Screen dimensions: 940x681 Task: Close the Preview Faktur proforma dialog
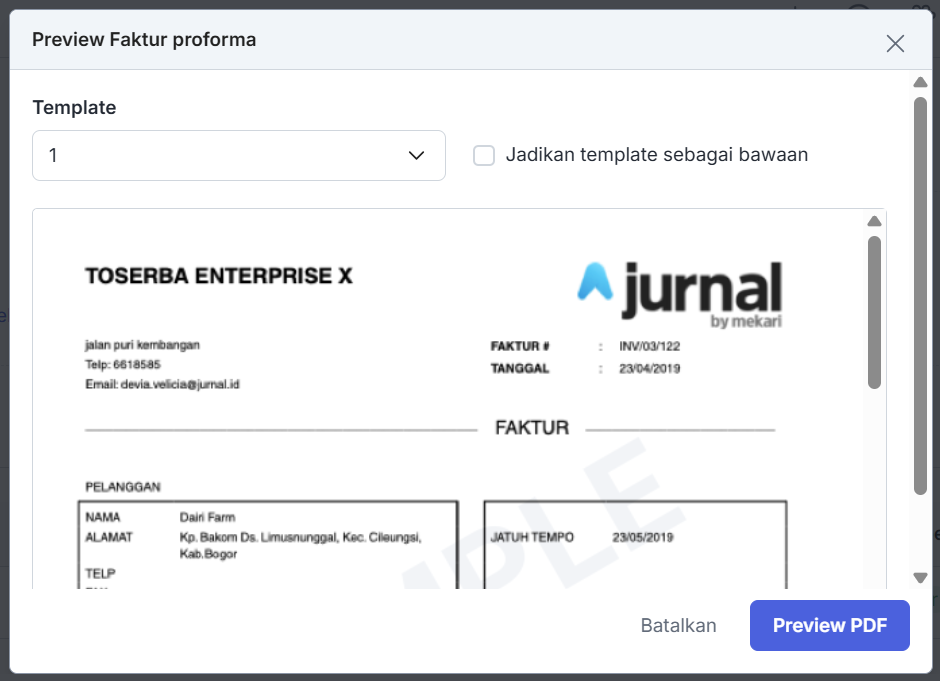click(895, 43)
